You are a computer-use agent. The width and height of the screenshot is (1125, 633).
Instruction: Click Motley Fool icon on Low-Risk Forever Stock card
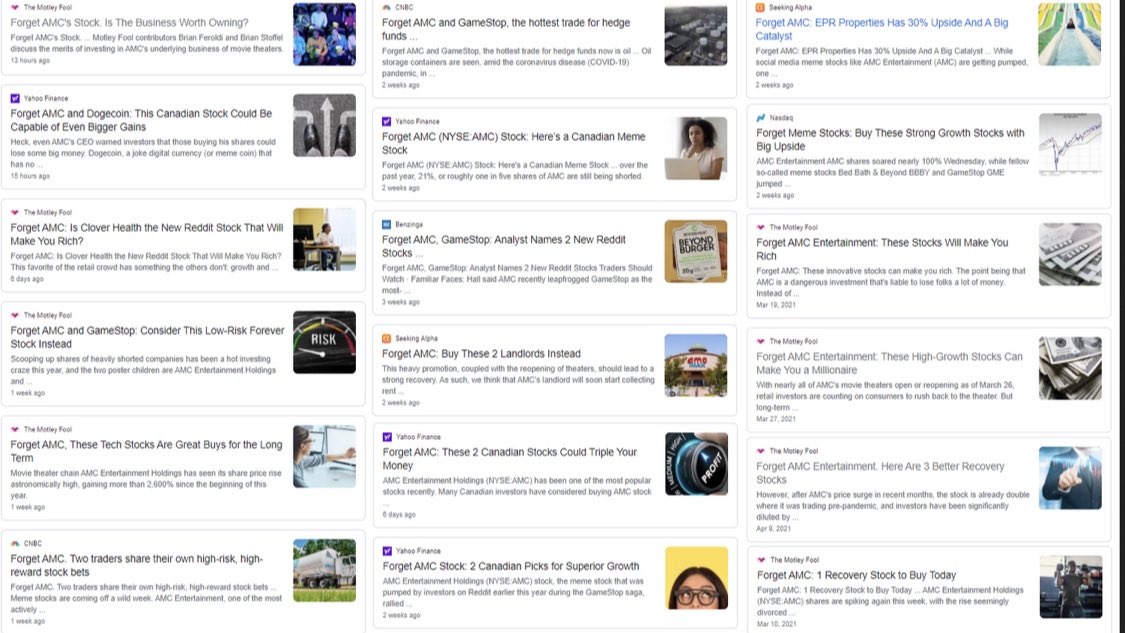tap(15, 315)
